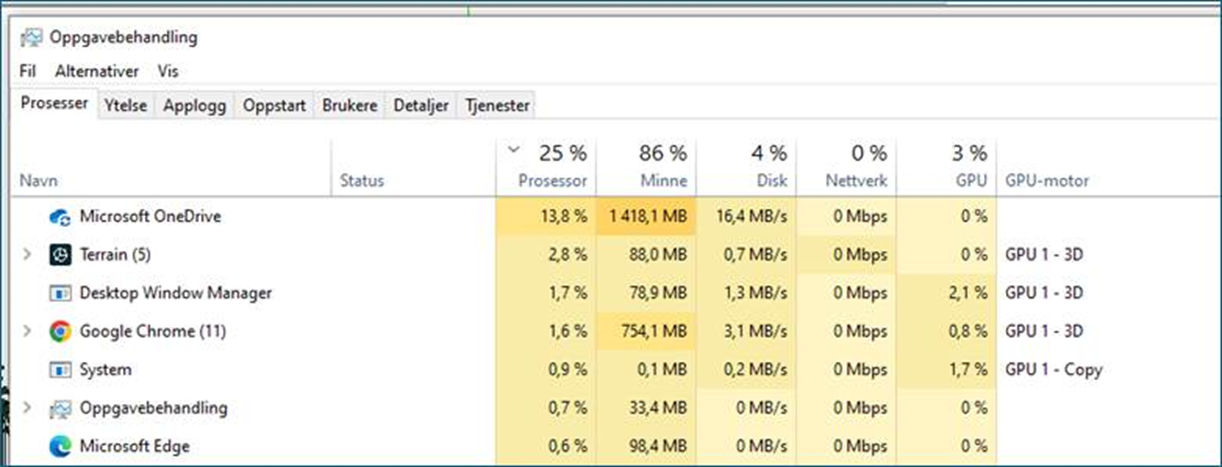The image size is (1222, 467).
Task: Click the sort chevron above Prosessor
Action: click(514, 151)
